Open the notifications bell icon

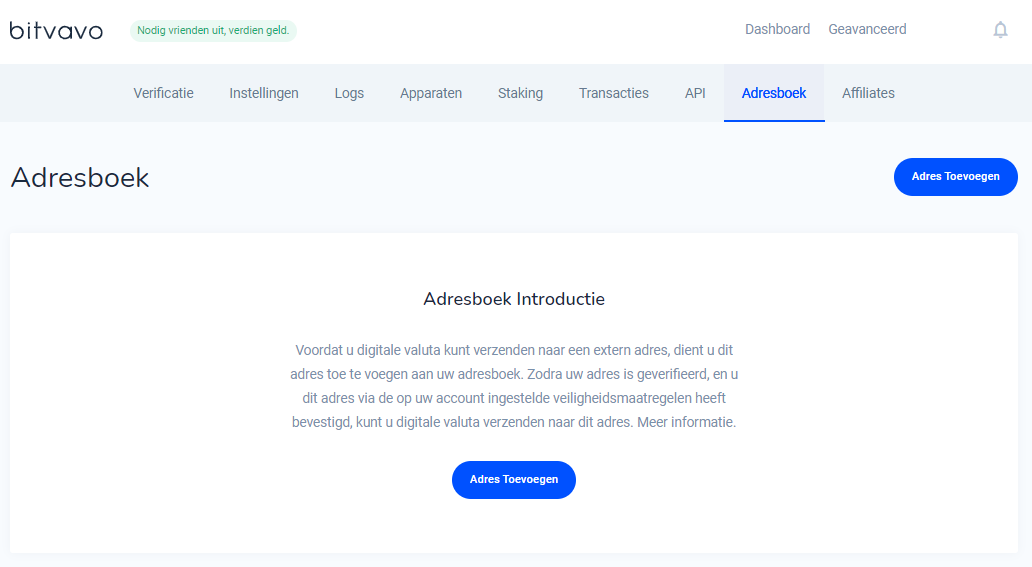click(1000, 30)
